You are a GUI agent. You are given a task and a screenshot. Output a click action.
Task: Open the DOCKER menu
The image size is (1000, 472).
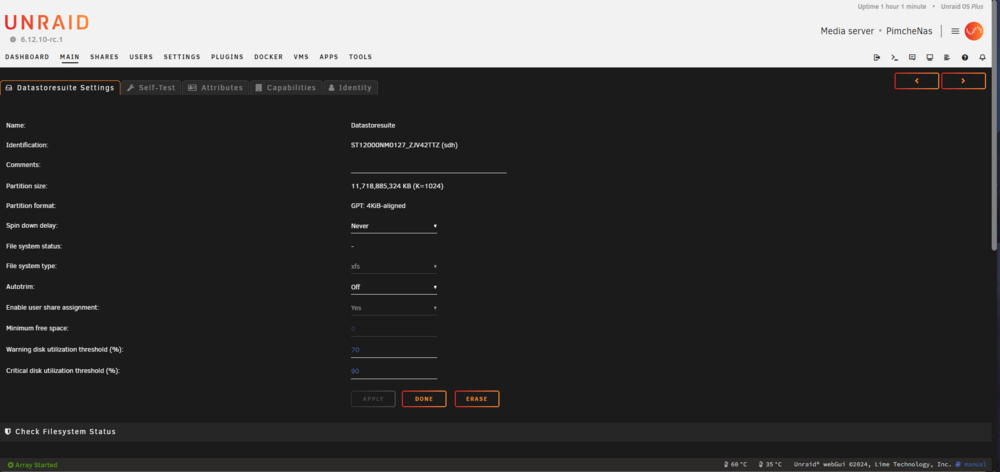coord(268,57)
